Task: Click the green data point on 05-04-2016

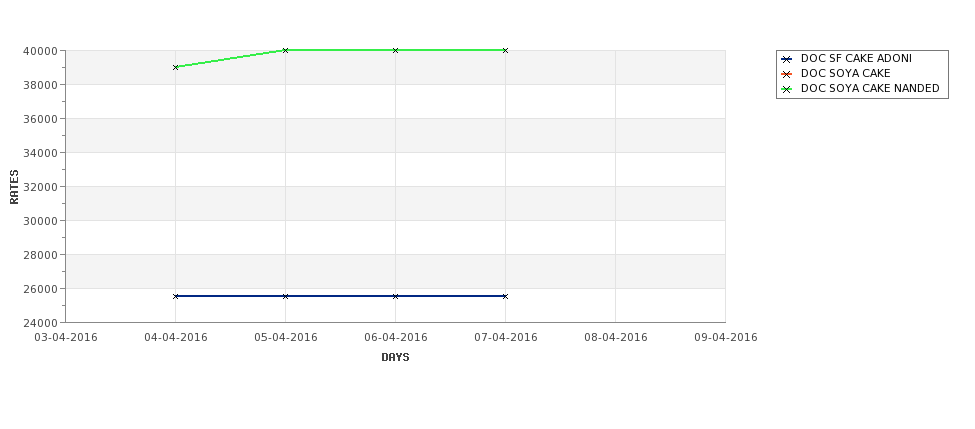Action: tap(285, 50)
